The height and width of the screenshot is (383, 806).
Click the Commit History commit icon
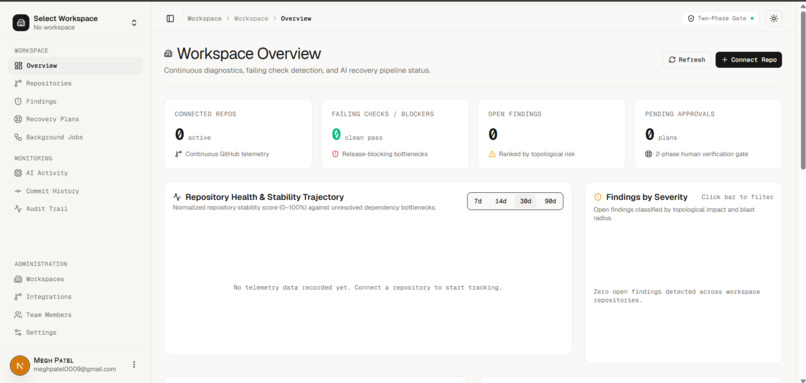(x=18, y=191)
